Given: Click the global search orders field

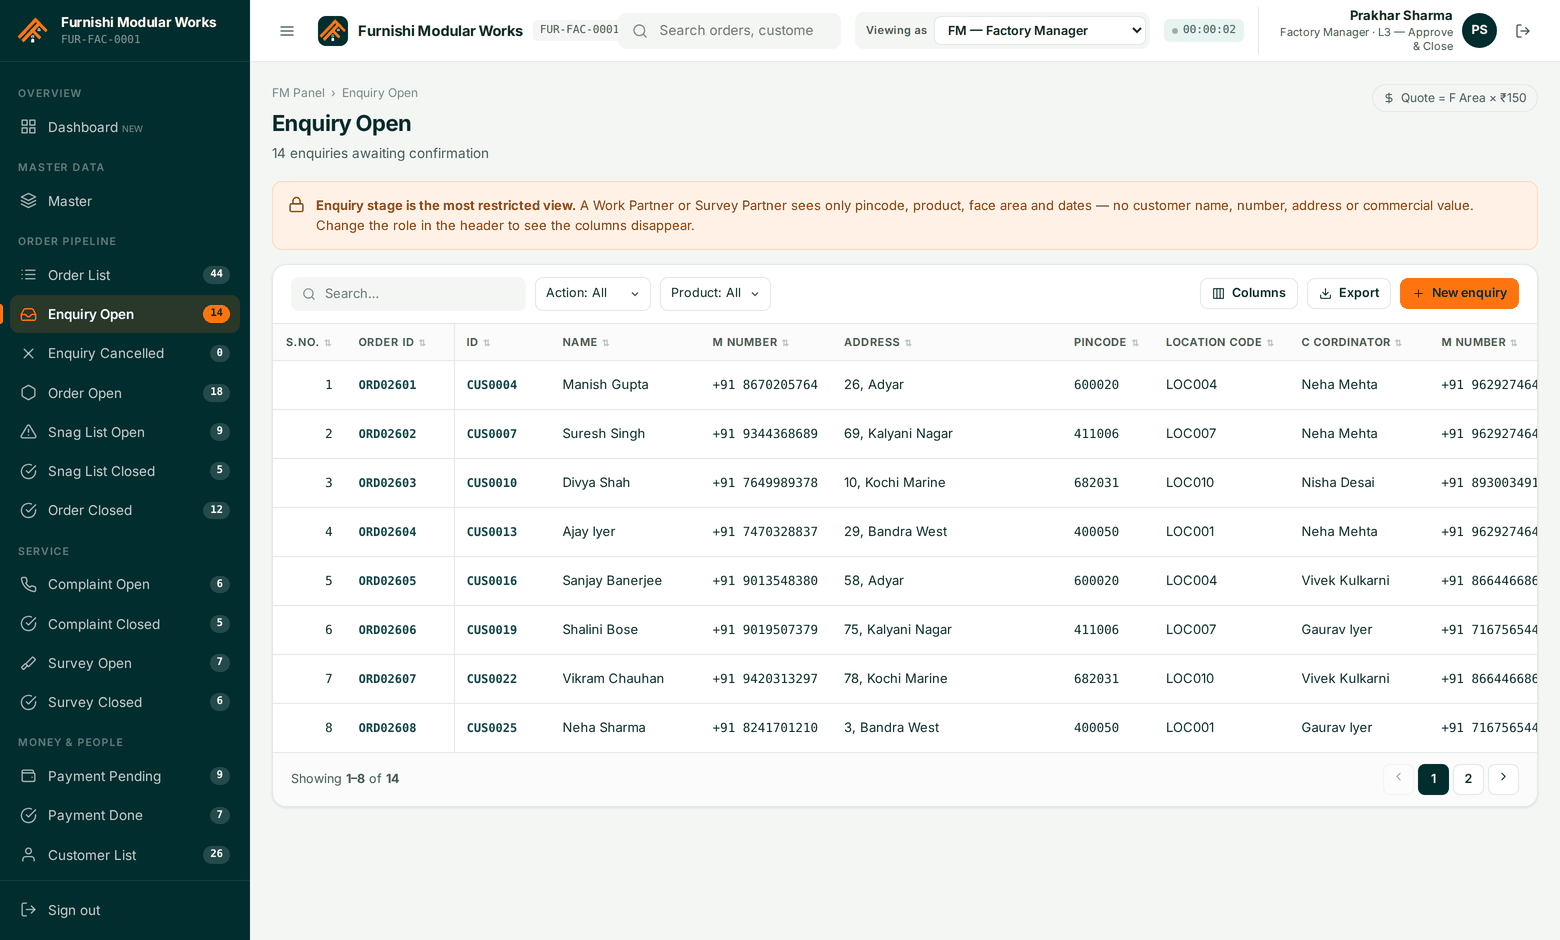Looking at the screenshot, I should pos(730,31).
